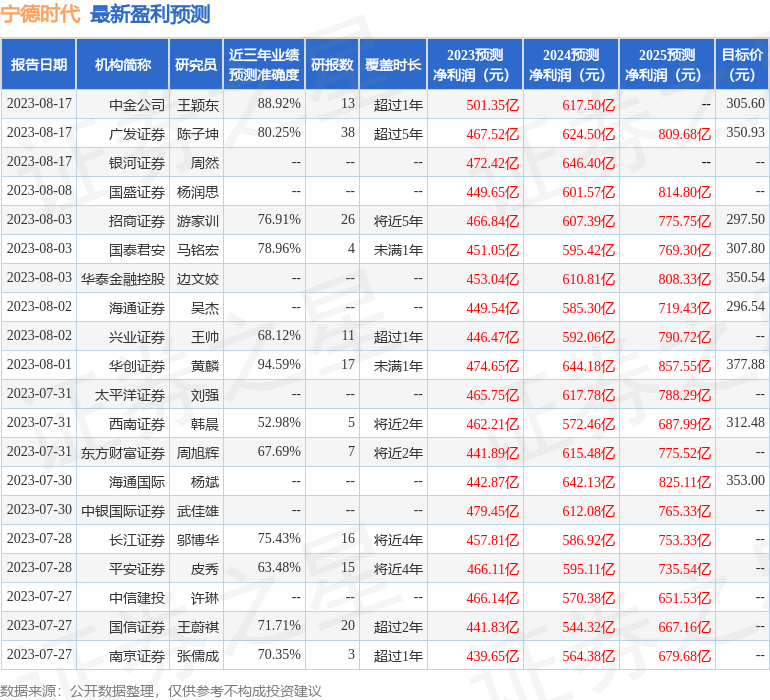Click the 覆盖时长 column header
770x700 pixels.
pyautogui.click(x=393, y=64)
